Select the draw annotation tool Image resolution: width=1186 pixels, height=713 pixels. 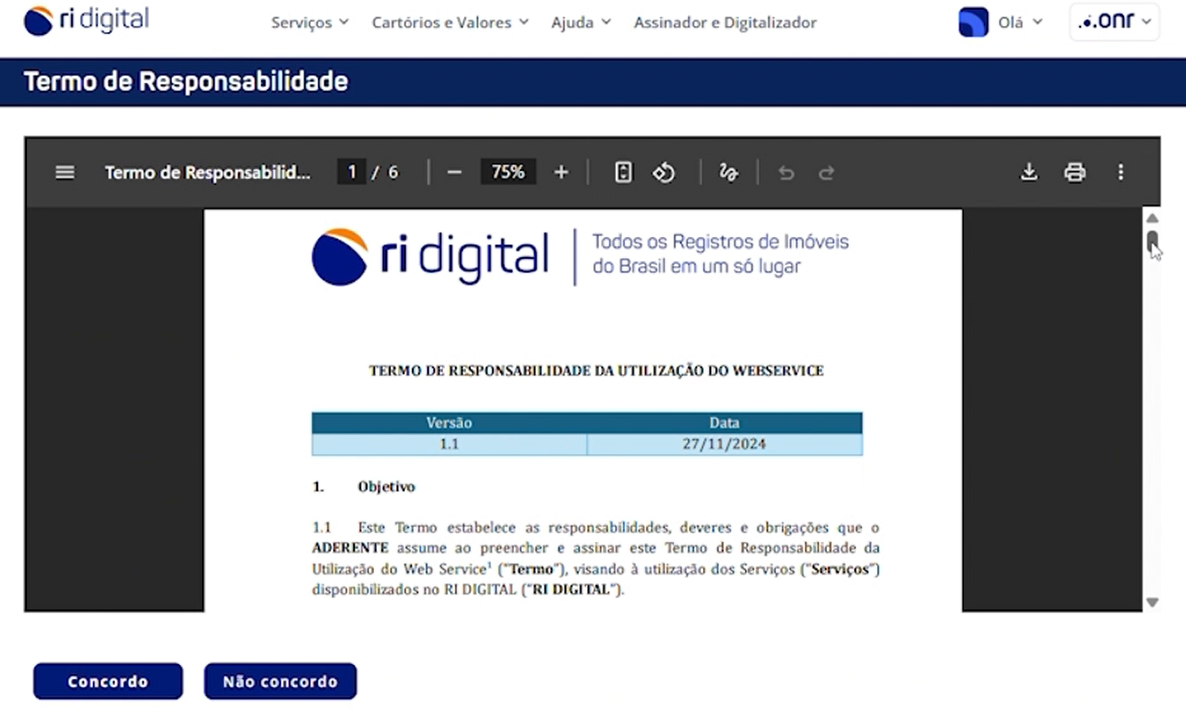coord(728,172)
